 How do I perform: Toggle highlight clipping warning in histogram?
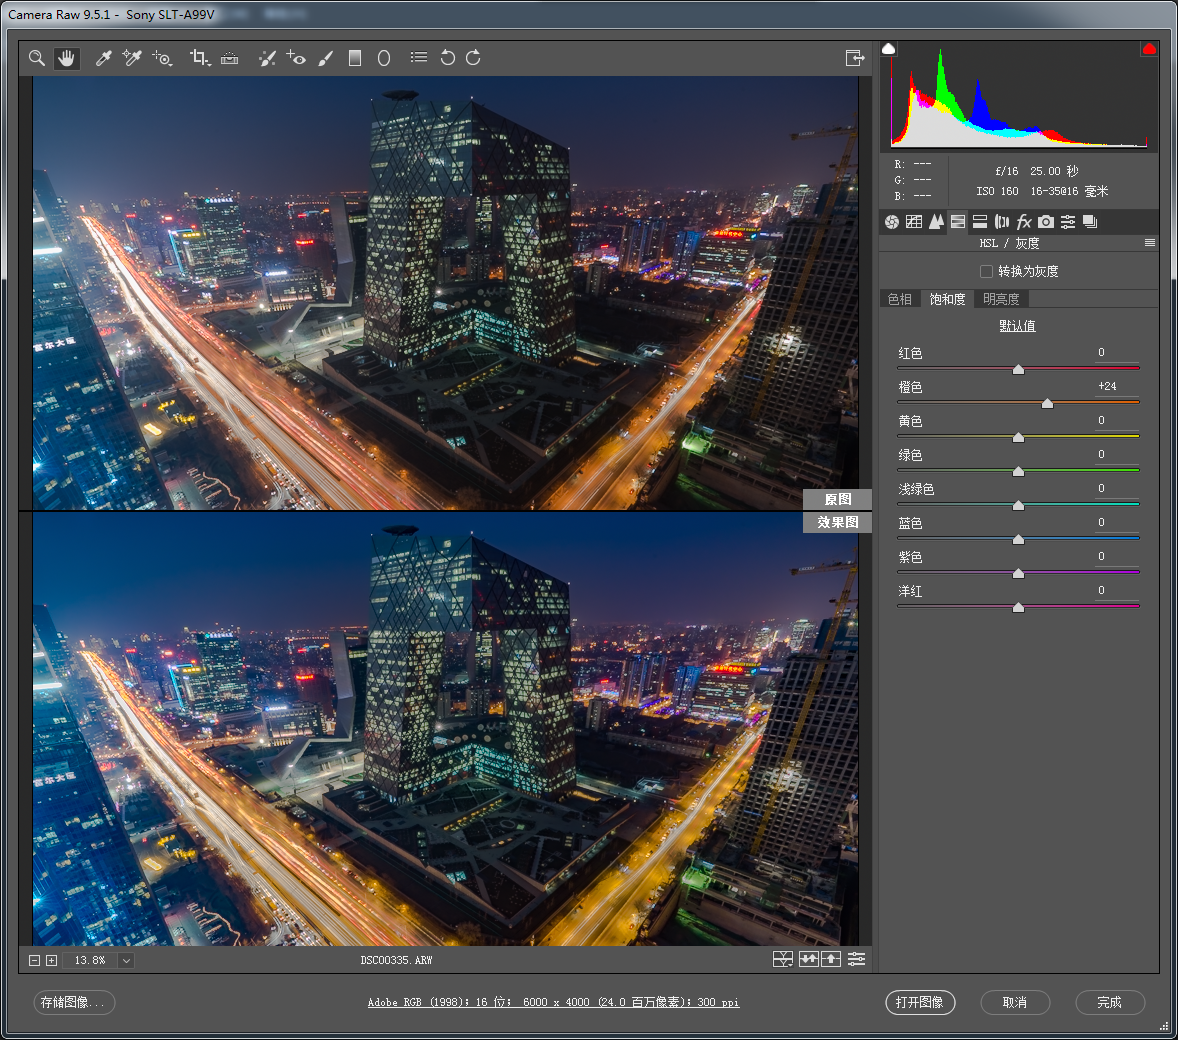pos(1149,49)
